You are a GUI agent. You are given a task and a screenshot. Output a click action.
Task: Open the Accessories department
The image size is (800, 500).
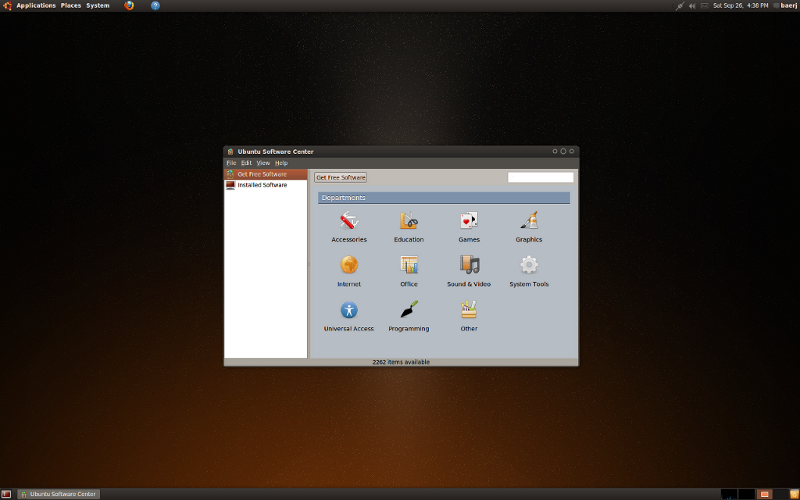pos(349,227)
